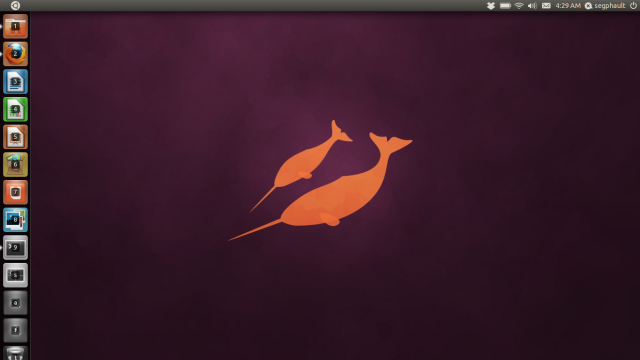Screen dimensions: 640x360
Task: Open the Workspace Switcher launcher icon
Action: coord(16,275)
